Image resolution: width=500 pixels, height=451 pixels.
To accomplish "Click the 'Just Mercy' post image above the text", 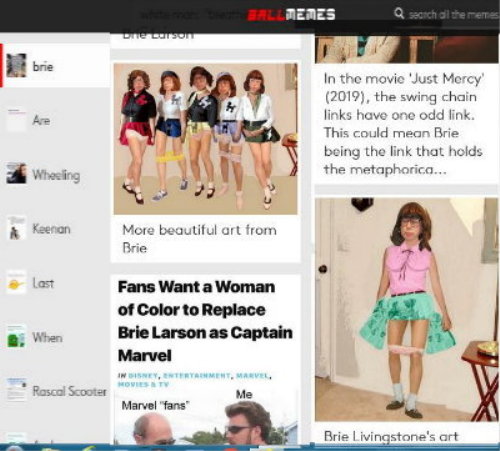I will 407,49.
